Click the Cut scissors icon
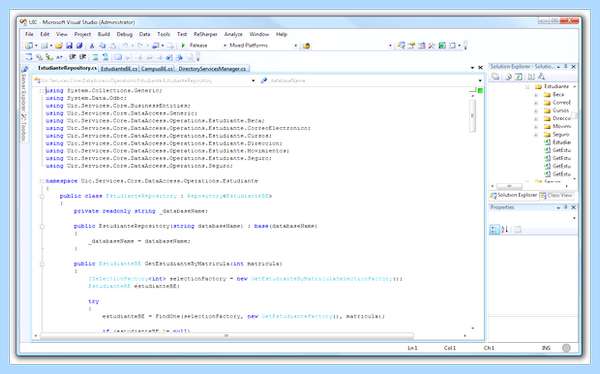Viewport: 600px width, 374px height. pyautogui.click(x=92, y=46)
